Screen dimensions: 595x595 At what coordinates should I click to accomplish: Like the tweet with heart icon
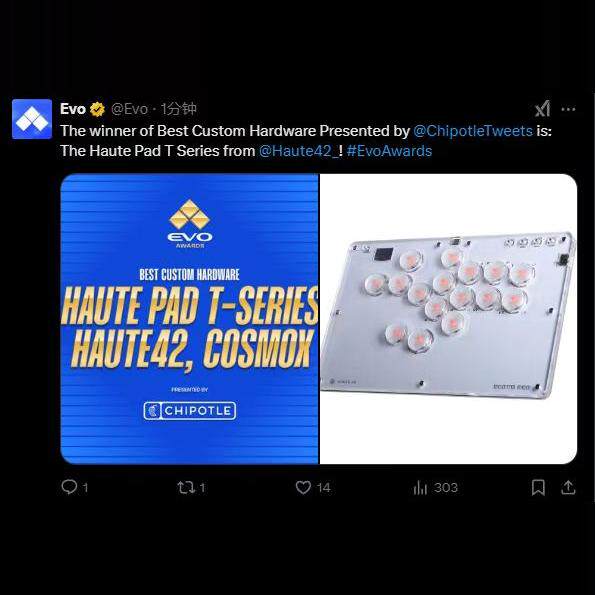(x=303, y=487)
